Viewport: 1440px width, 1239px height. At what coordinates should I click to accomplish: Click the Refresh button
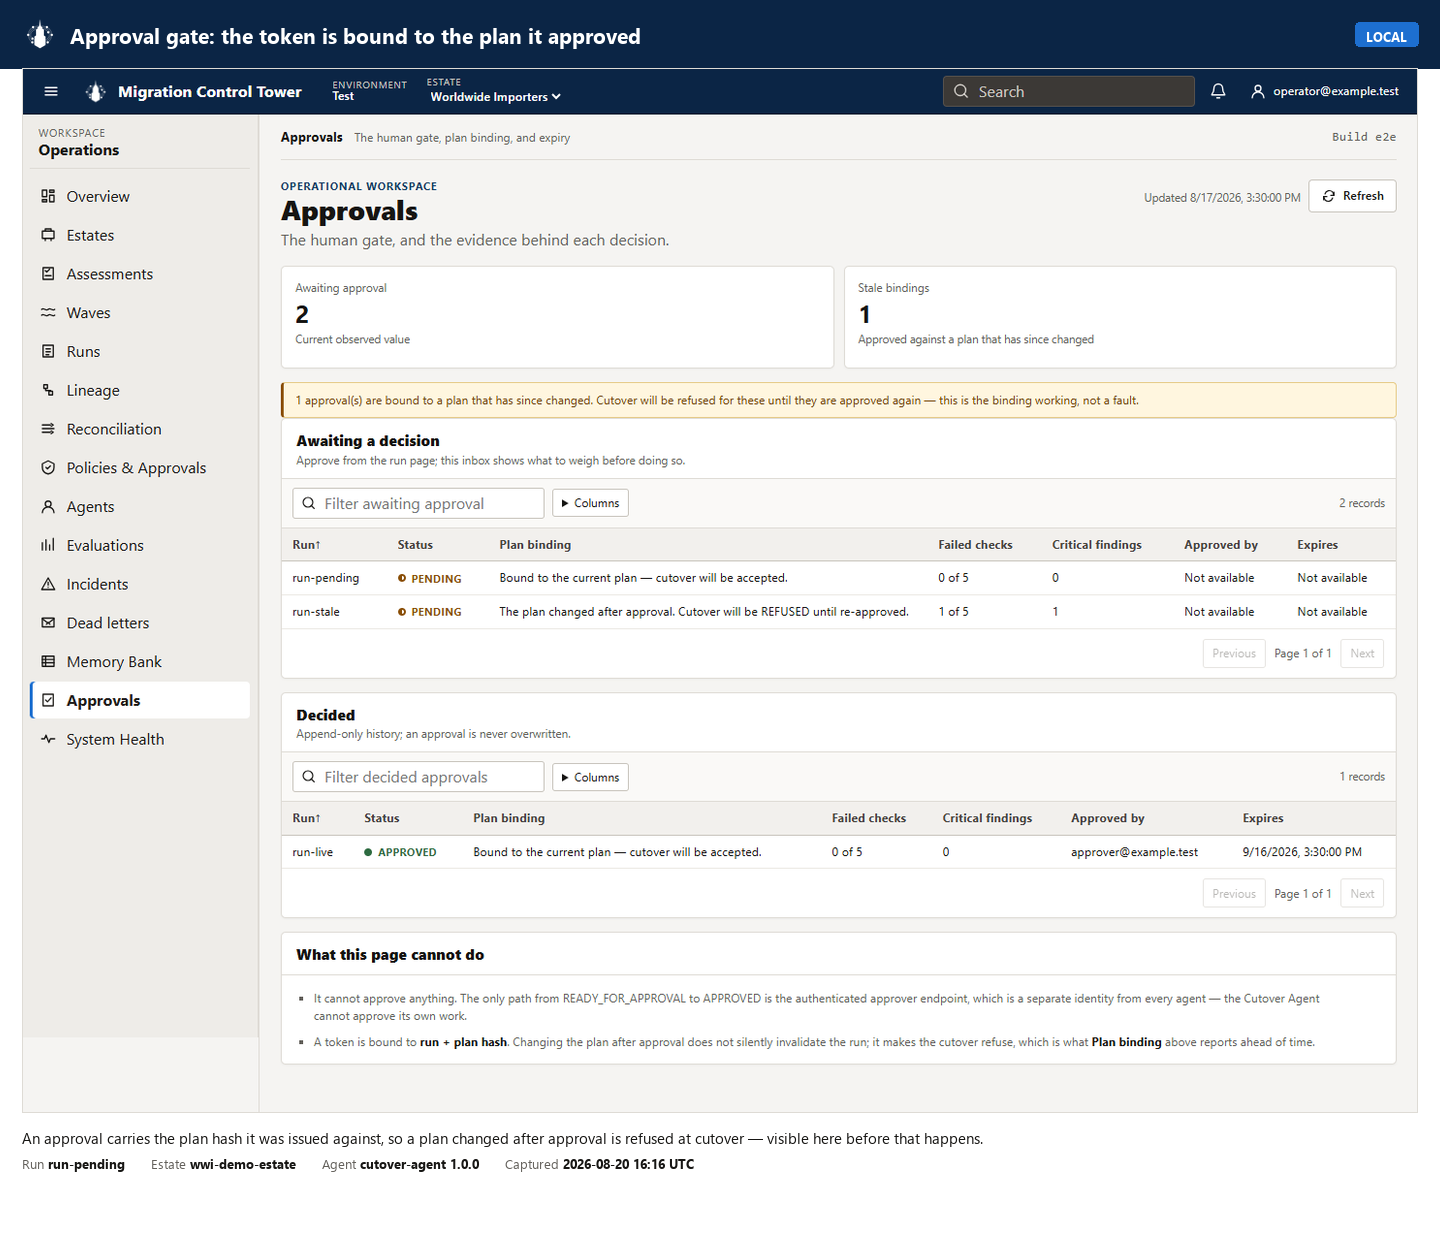1352,196
